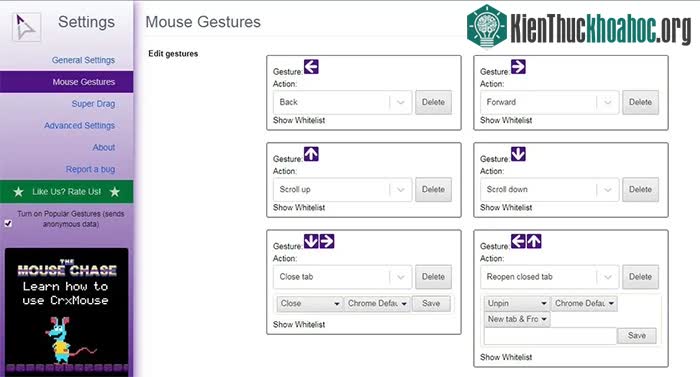Delete the Reopen closed tab gesture

click(x=640, y=277)
